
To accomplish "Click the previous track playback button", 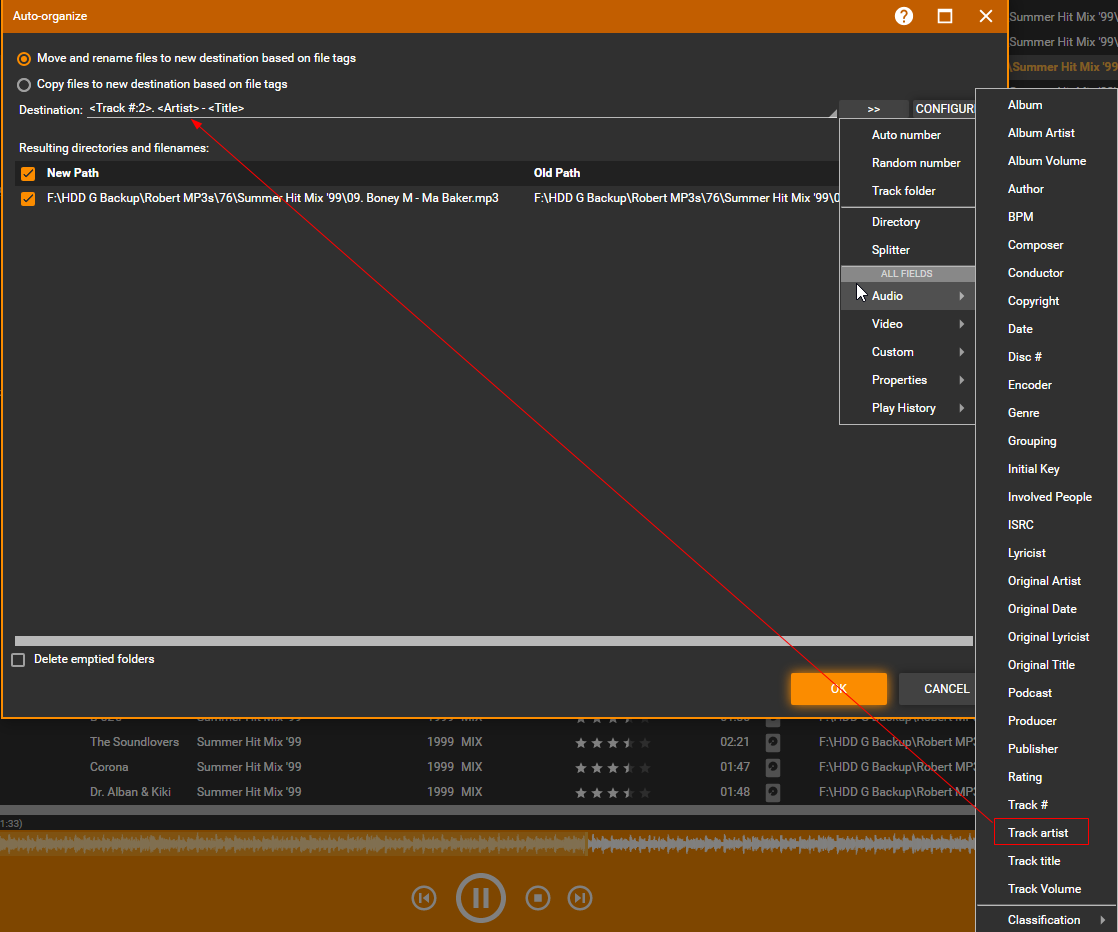I will 424,898.
